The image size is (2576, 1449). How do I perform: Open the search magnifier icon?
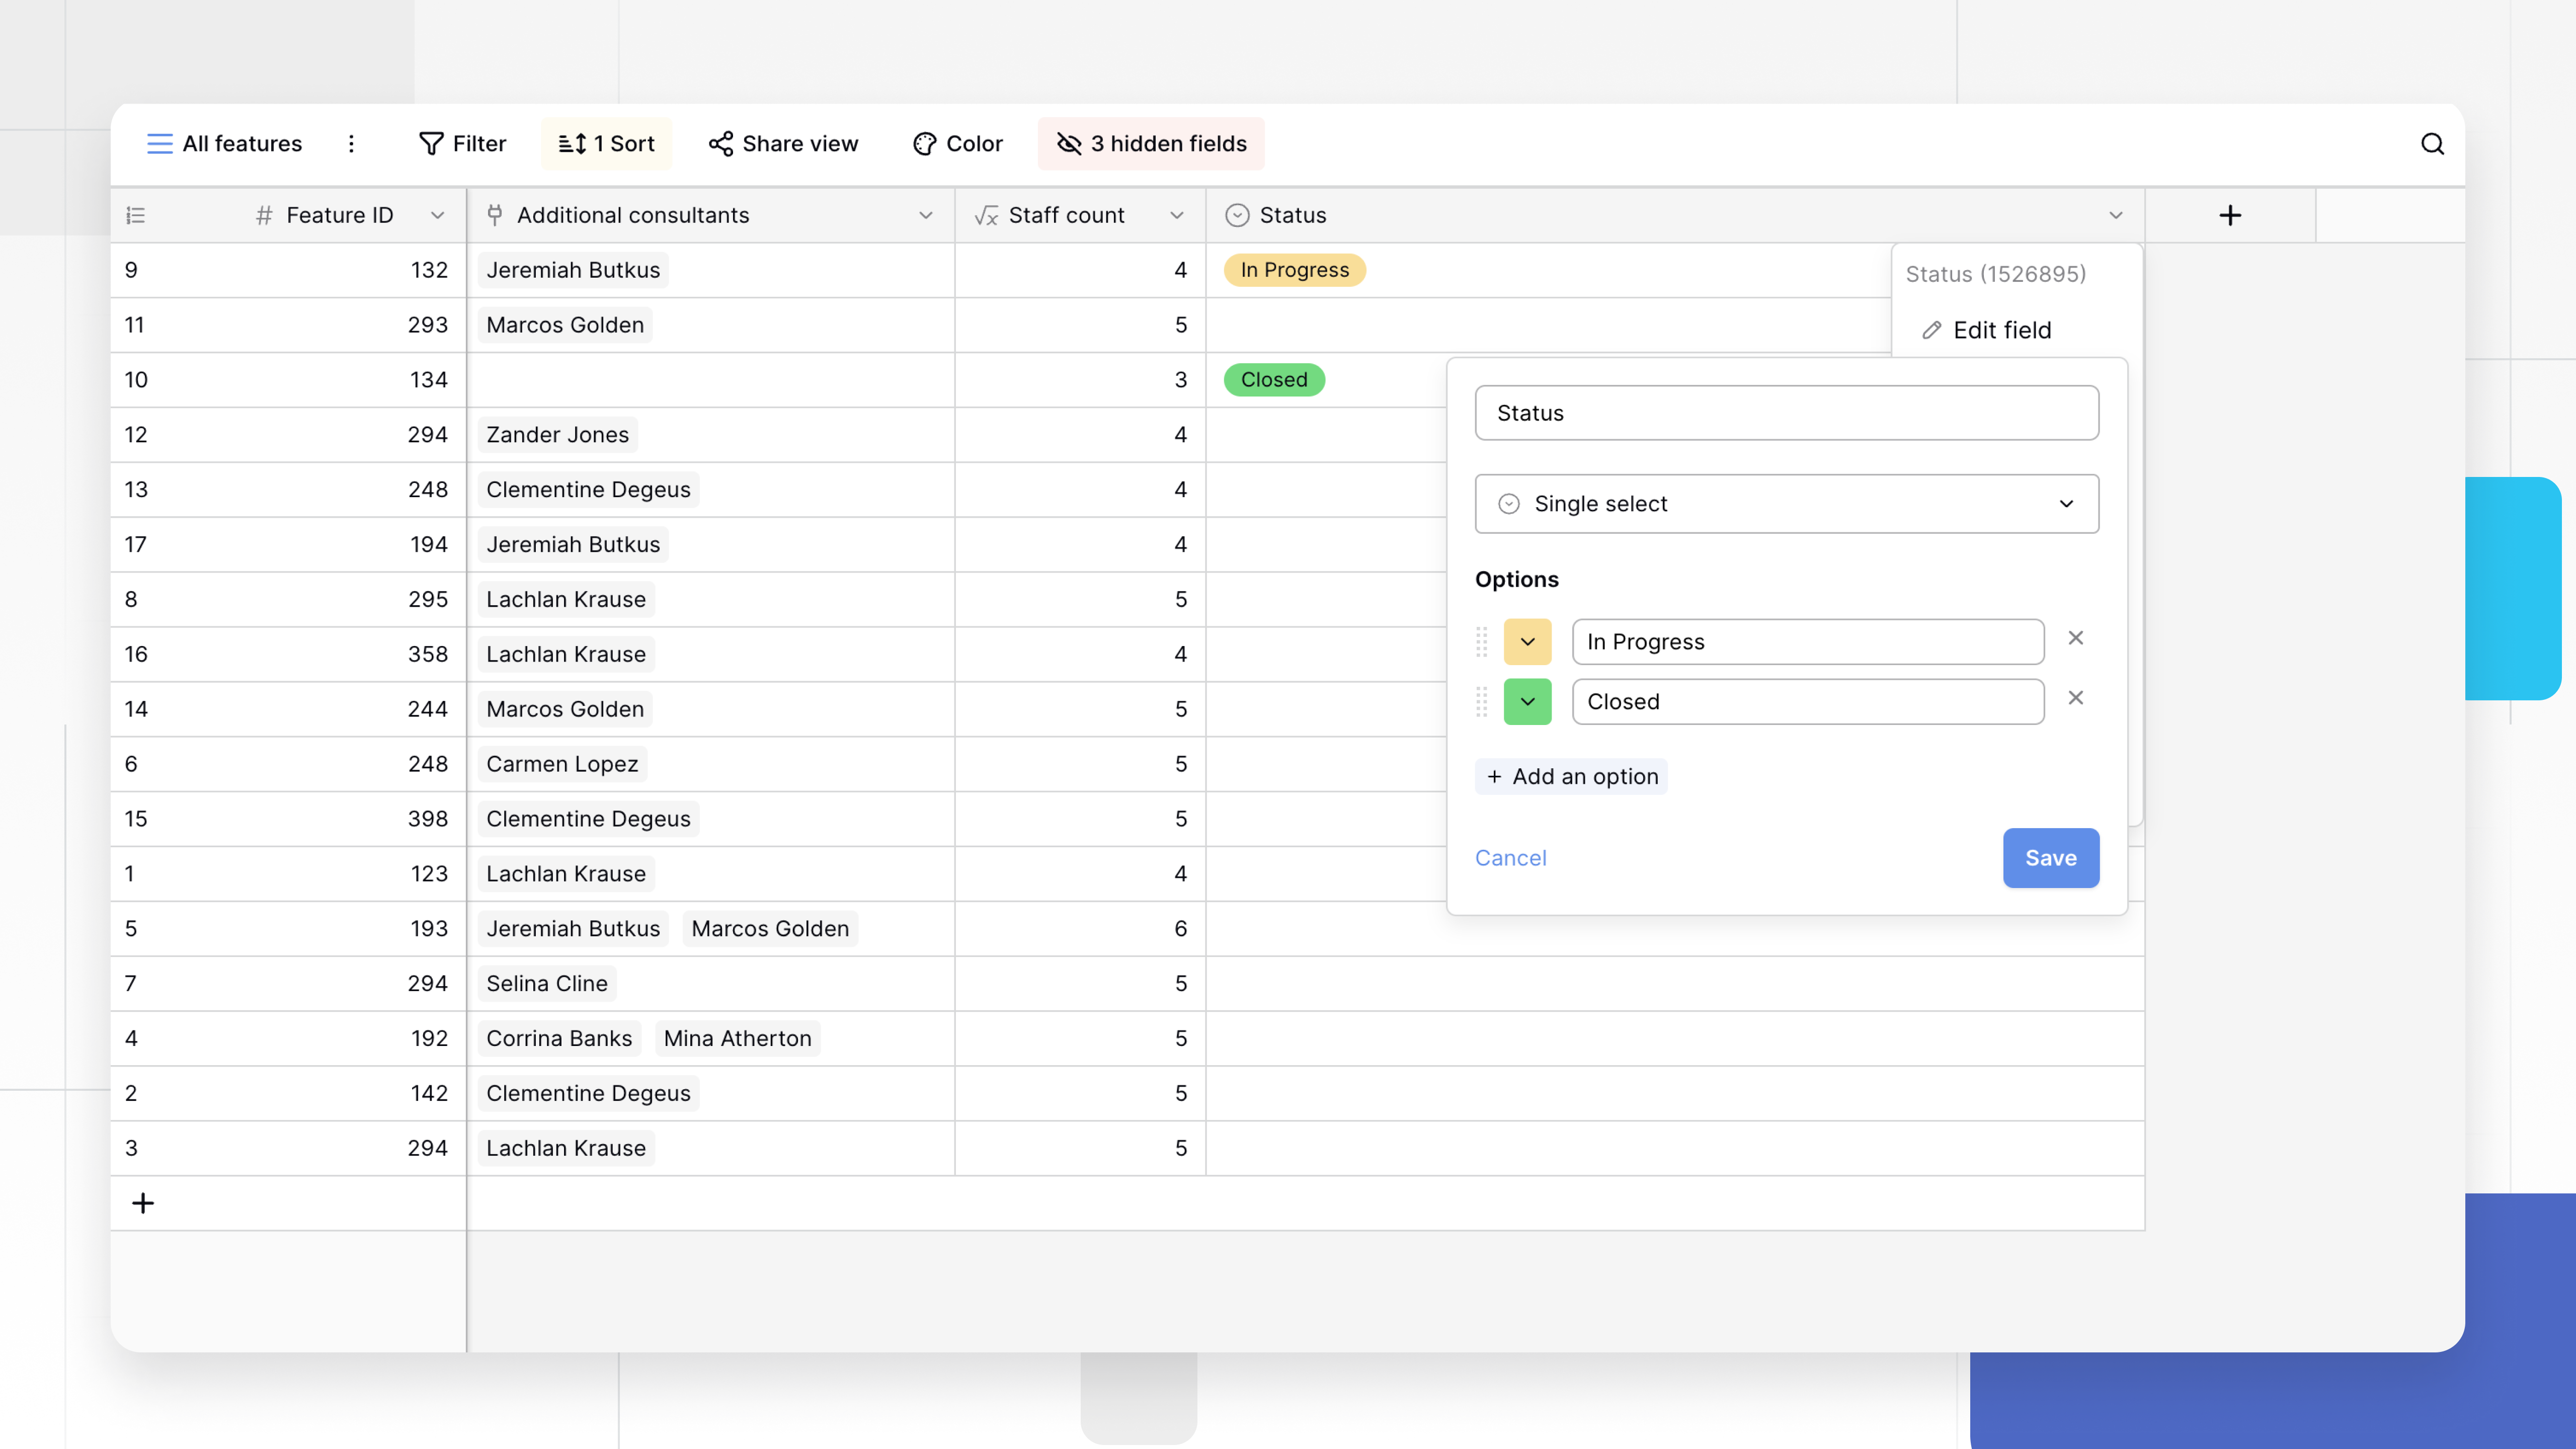2432,144
